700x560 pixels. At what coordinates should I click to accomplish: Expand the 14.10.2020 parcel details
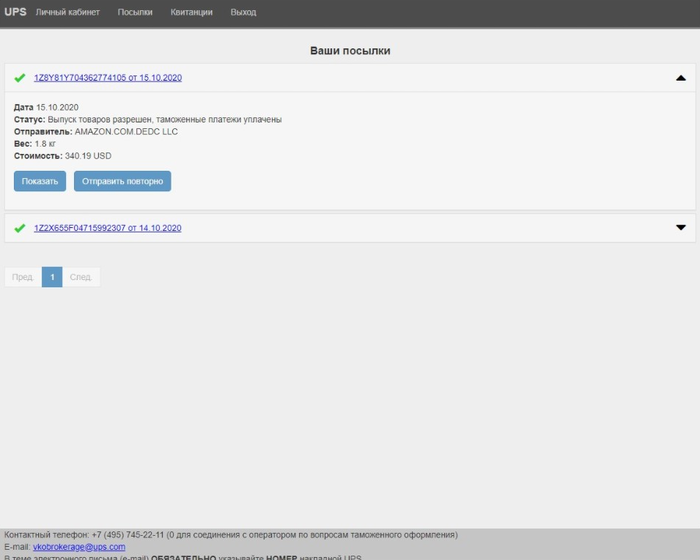681,228
